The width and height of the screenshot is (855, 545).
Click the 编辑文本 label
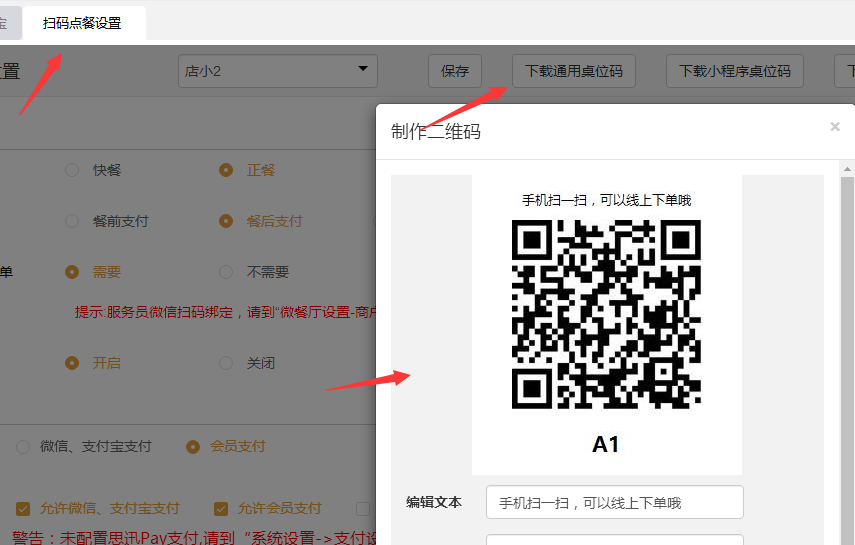click(x=433, y=502)
